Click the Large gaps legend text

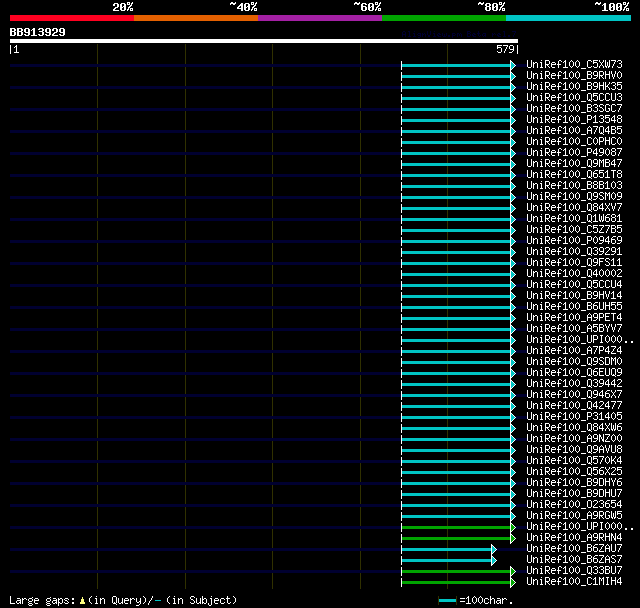(x=123, y=600)
